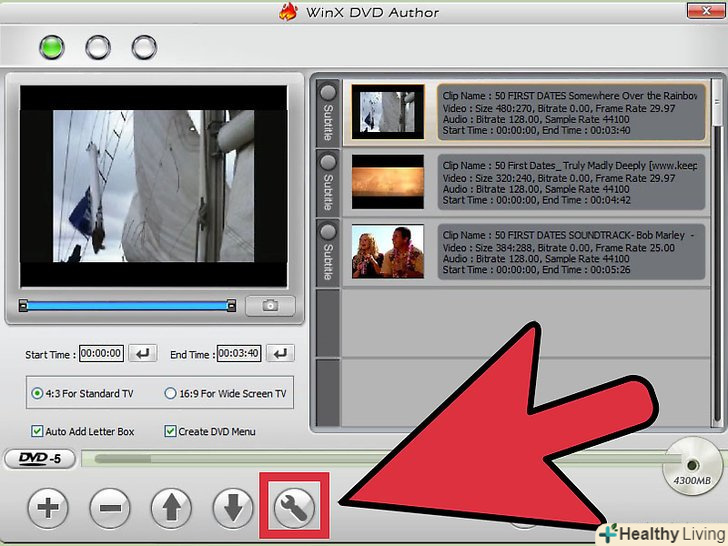
Task: Open Subtitle for Truly Madly Deeply clip
Action: (328, 183)
